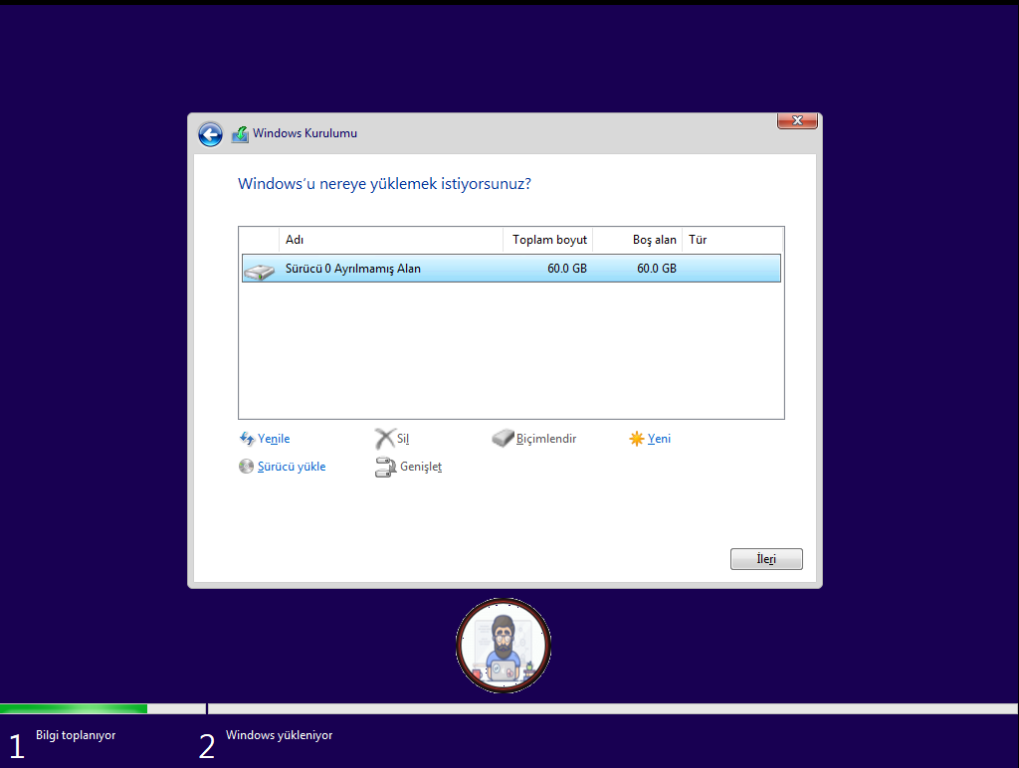Click the green Bilgi toplanıyor progress bar
Image resolution: width=1019 pixels, height=768 pixels.
click(73, 708)
